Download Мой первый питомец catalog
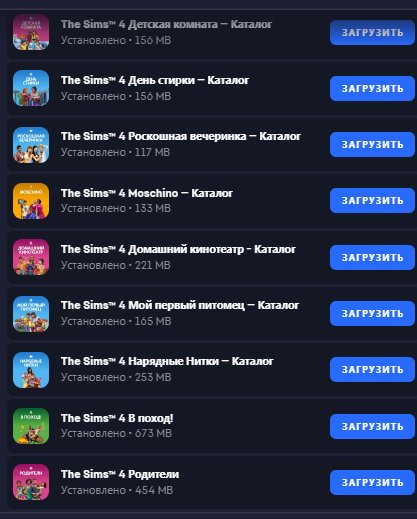The height and width of the screenshot is (519, 417). [372, 313]
